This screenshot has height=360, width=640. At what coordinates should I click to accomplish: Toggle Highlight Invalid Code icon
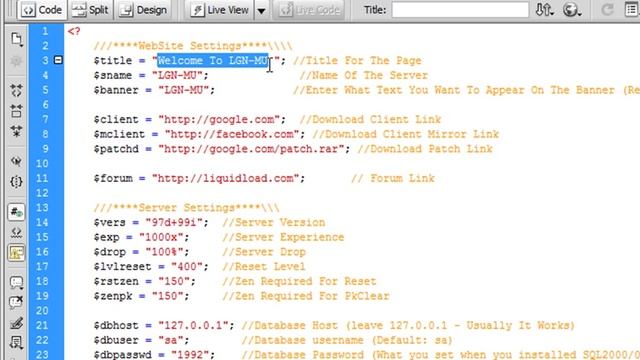pyautogui.click(x=16, y=232)
